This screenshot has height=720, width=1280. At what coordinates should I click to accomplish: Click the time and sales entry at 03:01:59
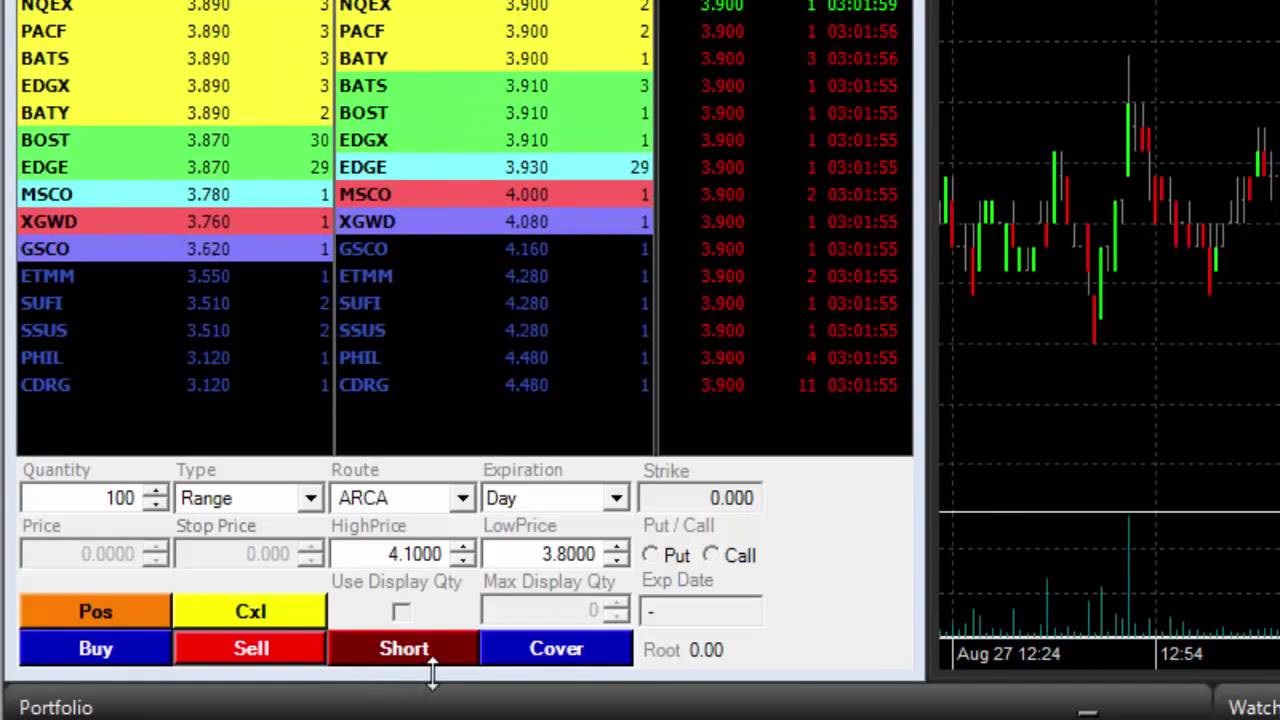point(785,6)
